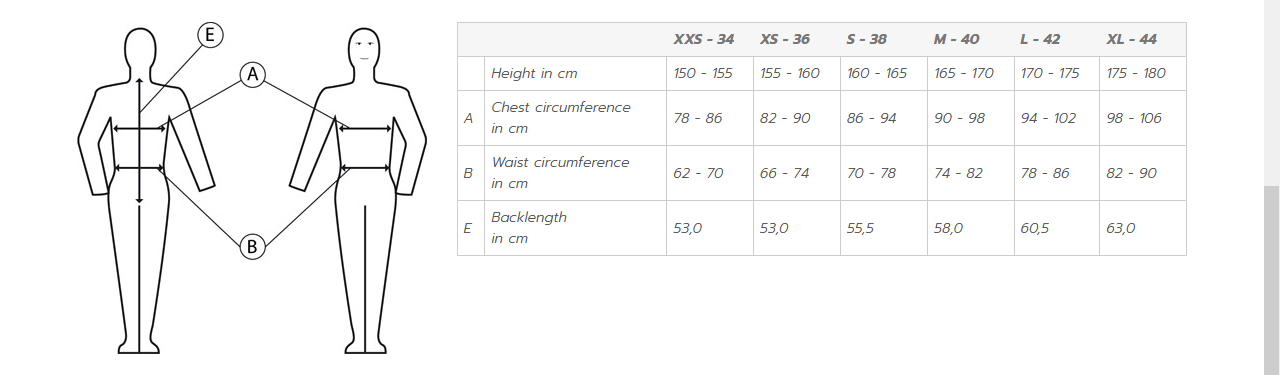The width and height of the screenshot is (1280, 375).
Task: Click the 63,0 backlength cell
Action: [x=1121, y=228]
